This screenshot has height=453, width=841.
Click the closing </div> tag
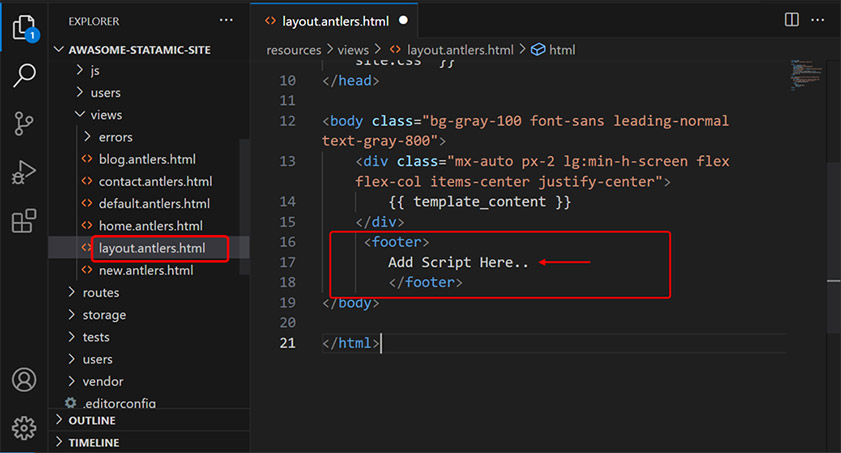[x=379, y=222]
